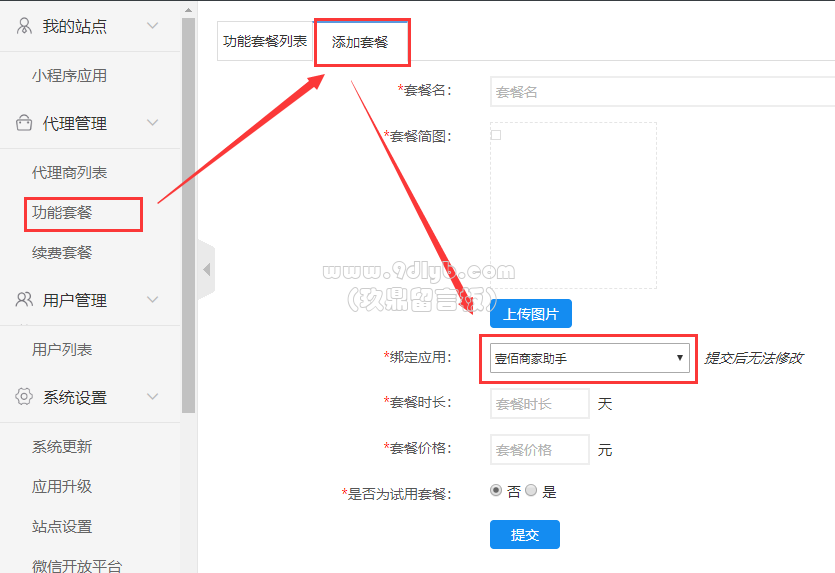Collapse the 系统设置 section chevron
The width and height of the screenshot is (835, 573).
(x=153, y=397)
